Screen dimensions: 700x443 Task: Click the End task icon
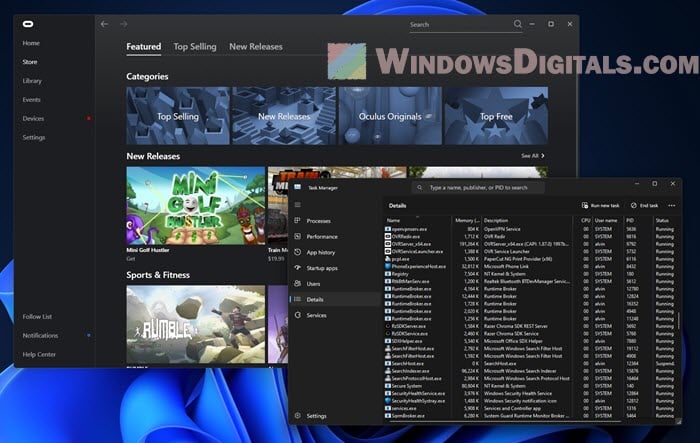(633, 205)
